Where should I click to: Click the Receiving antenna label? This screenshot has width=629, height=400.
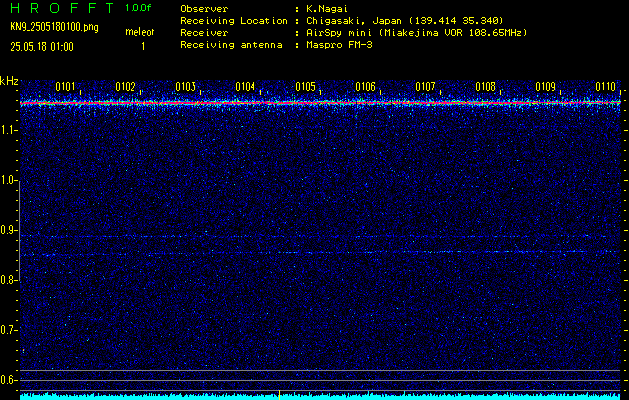pos(231,45)
